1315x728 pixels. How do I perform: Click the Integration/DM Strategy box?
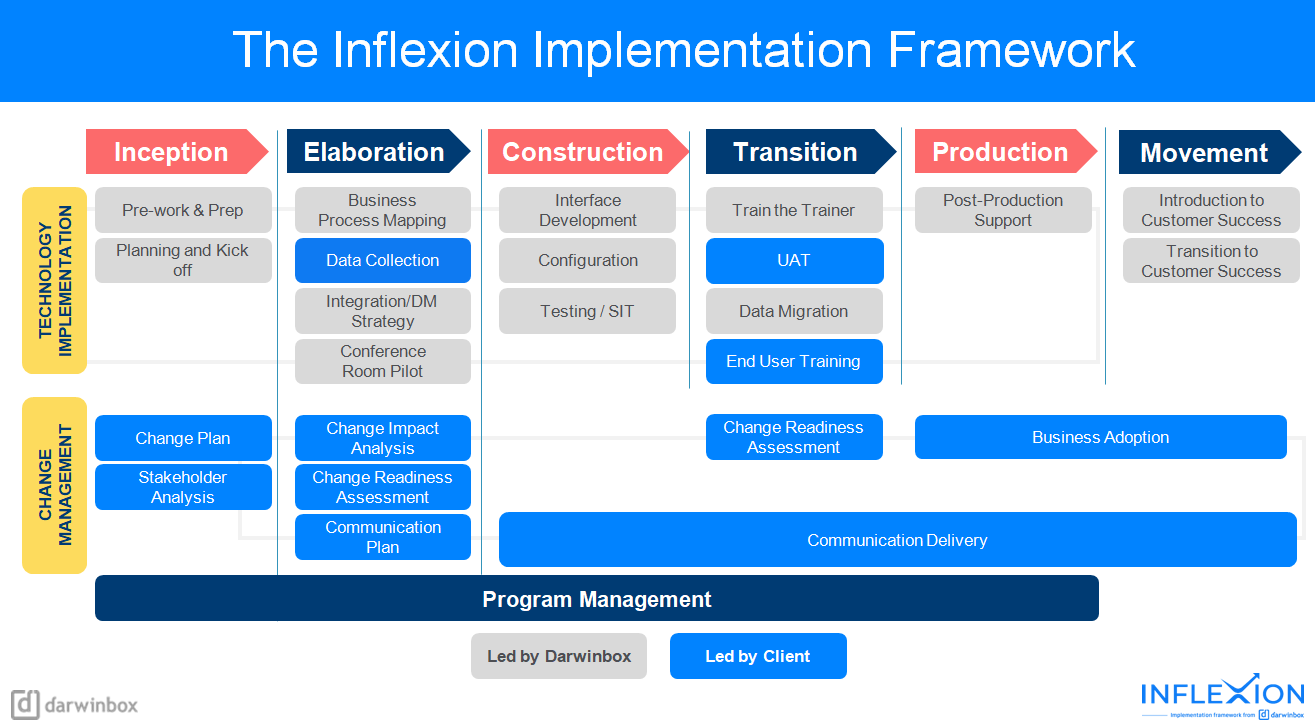383,311
